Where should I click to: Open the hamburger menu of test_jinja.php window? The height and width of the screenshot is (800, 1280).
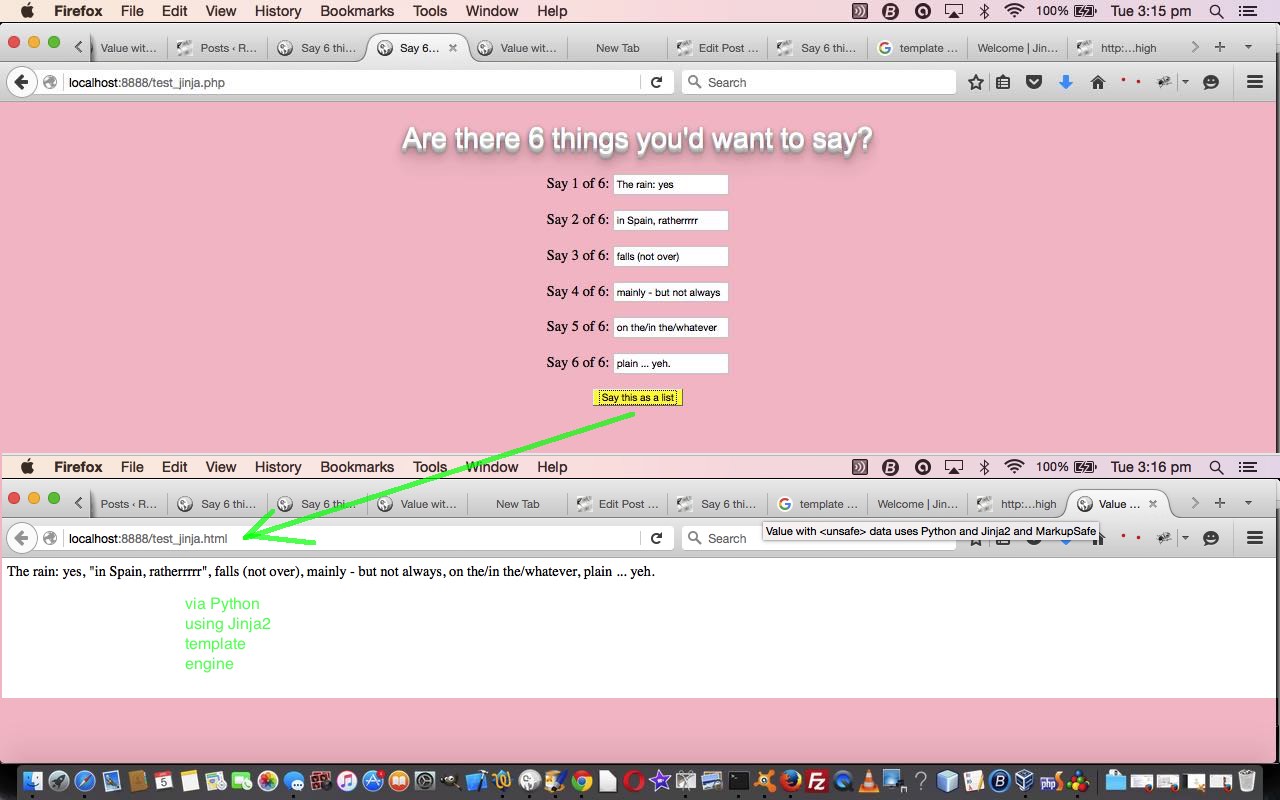1255,83
